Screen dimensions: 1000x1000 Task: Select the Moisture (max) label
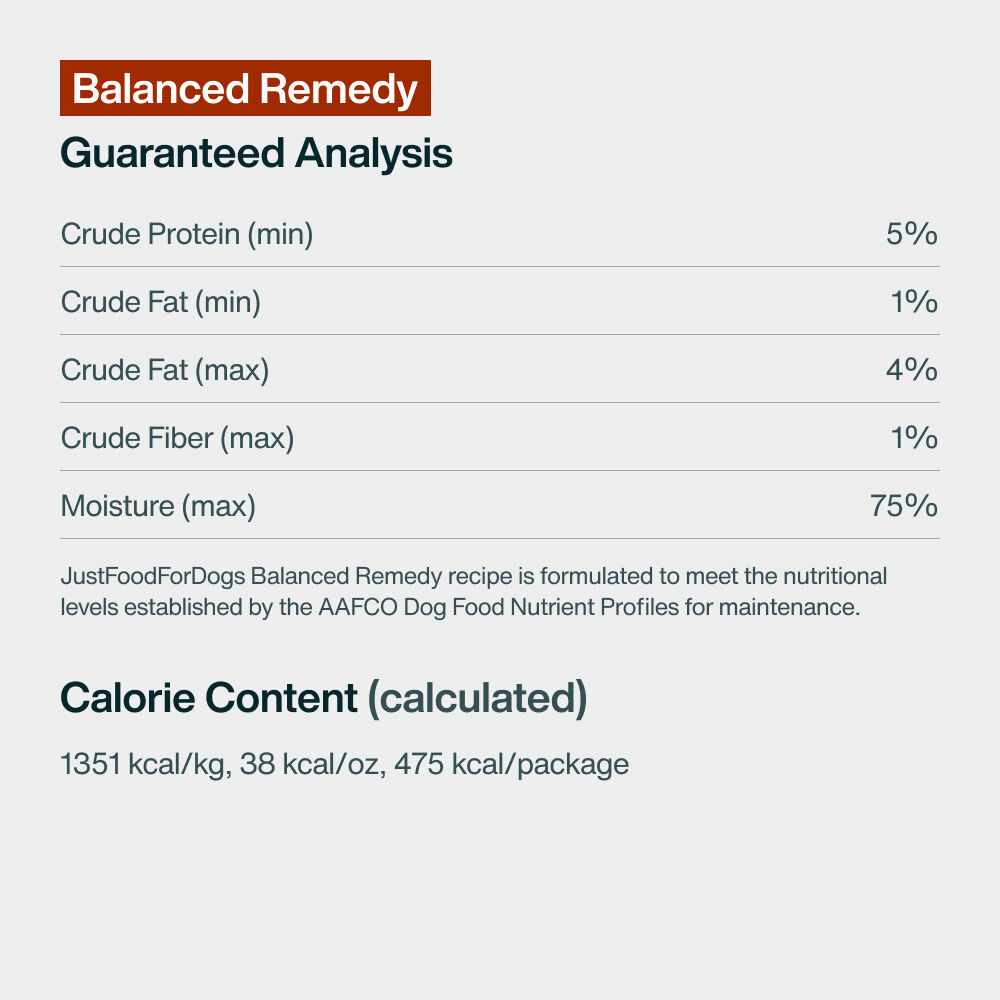pos(158,506)
